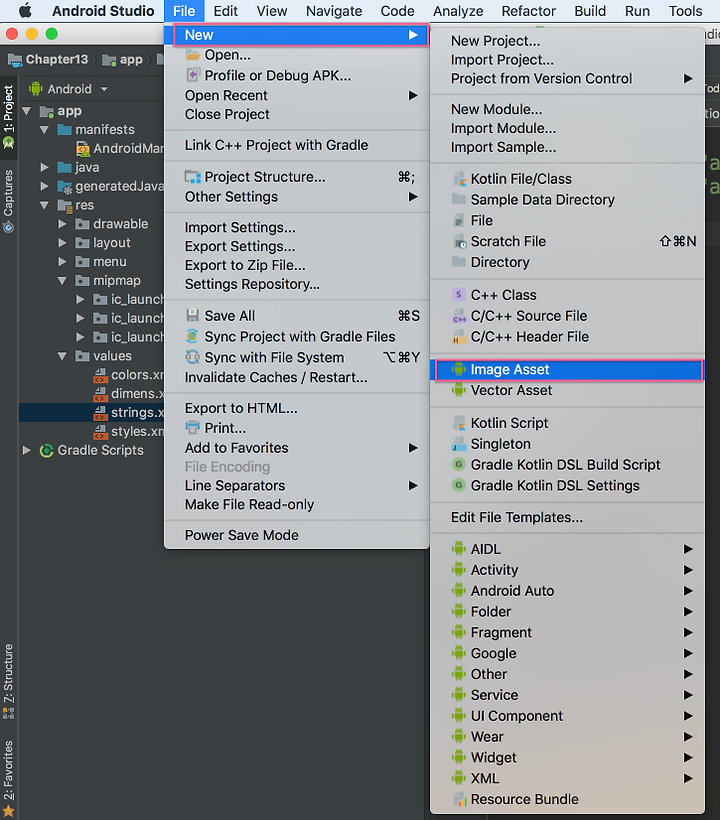Image resolution: width=720 pixels, height=820 pixels.
Task: Collapse the values folder
Action: 62,356
